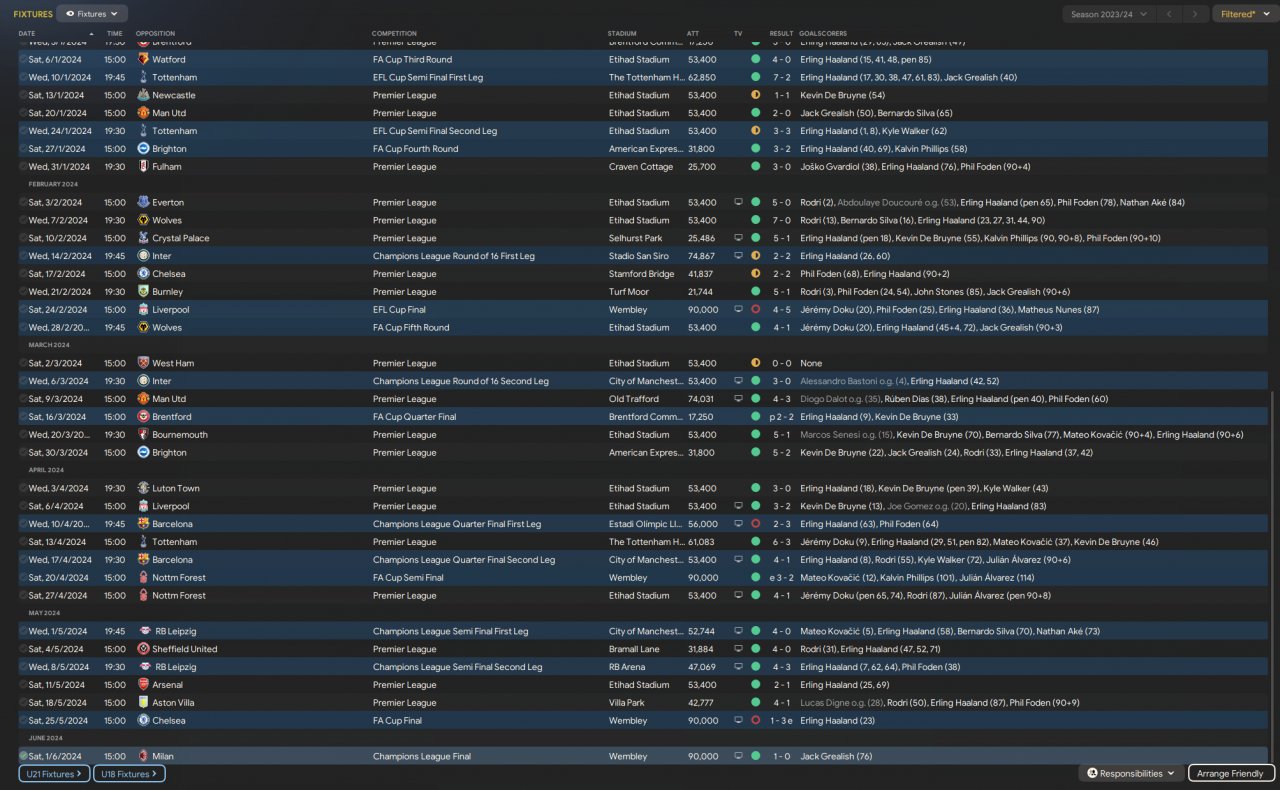Select the EFL Cup Final competition text
The image size is (1280, 790).
(401, 310)
